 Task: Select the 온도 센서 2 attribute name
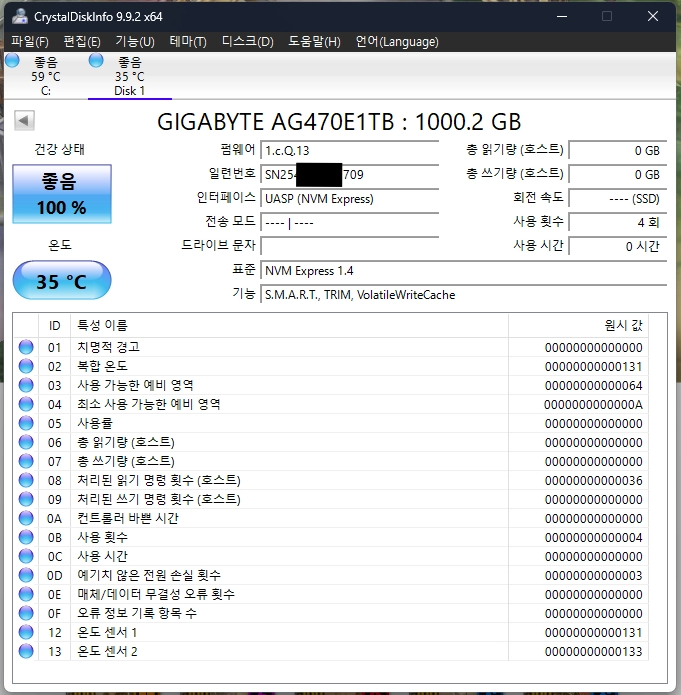pyautogui.click(x=107, y=651)
